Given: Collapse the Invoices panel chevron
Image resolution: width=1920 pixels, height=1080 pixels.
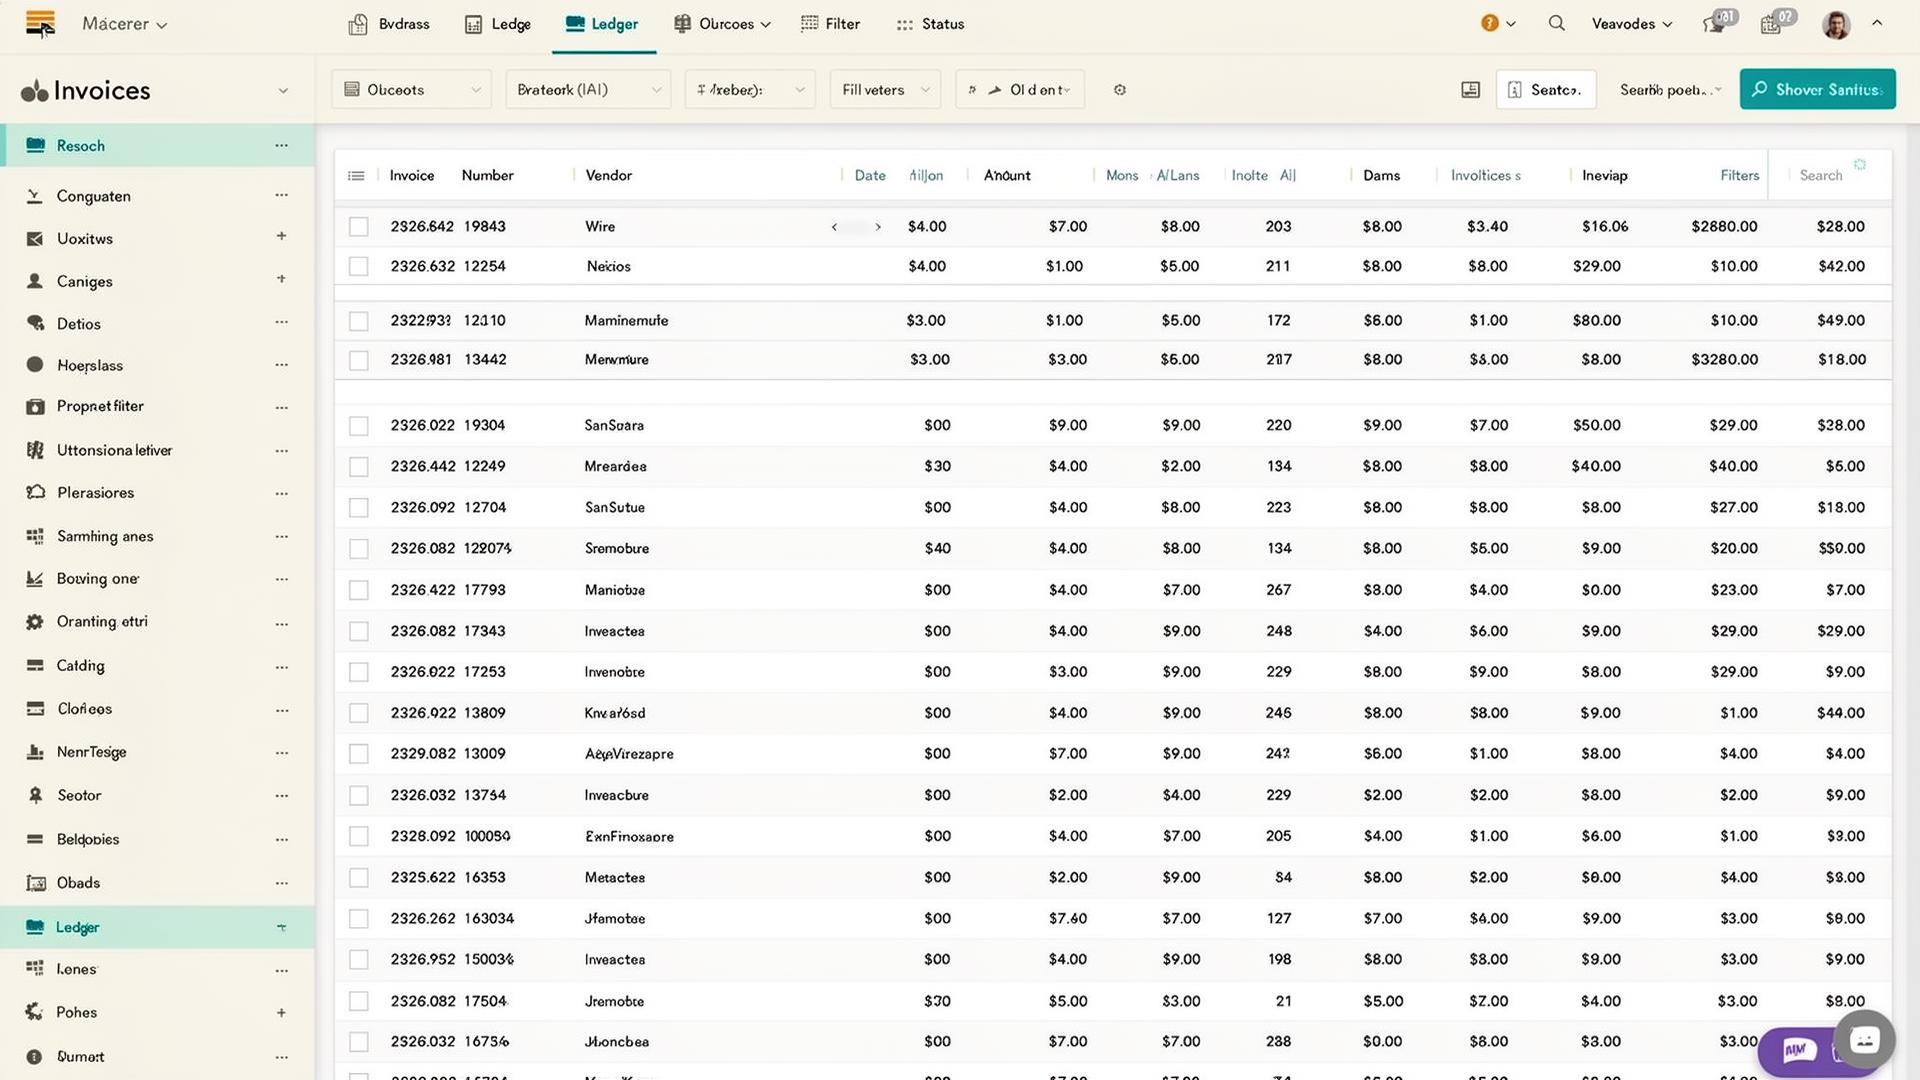Looking at the screenshot, I should click(x=283, y=91).
